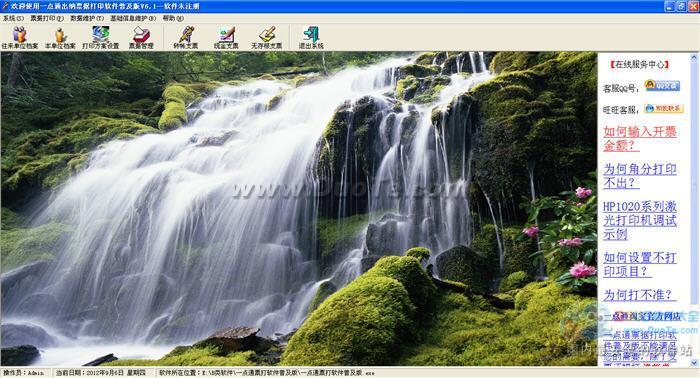
Task: Click the QQ customer service button
Action: click(x=662, y=86)
